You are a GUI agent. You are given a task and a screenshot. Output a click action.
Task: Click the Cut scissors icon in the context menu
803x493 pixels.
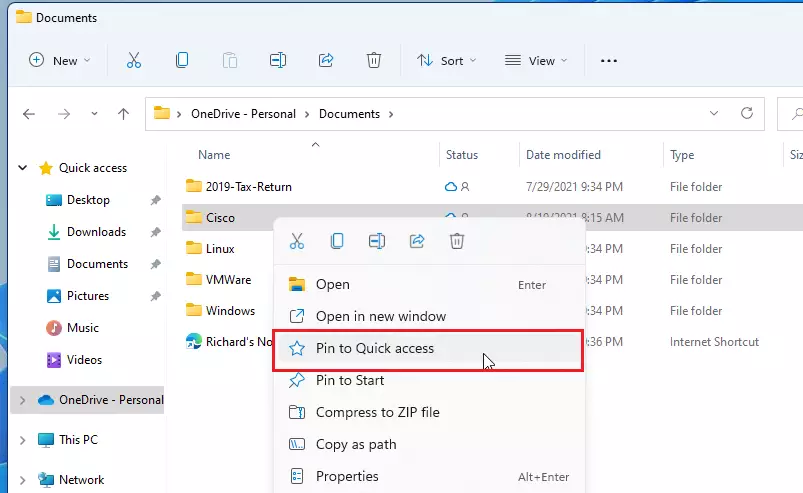click(297, 241)
